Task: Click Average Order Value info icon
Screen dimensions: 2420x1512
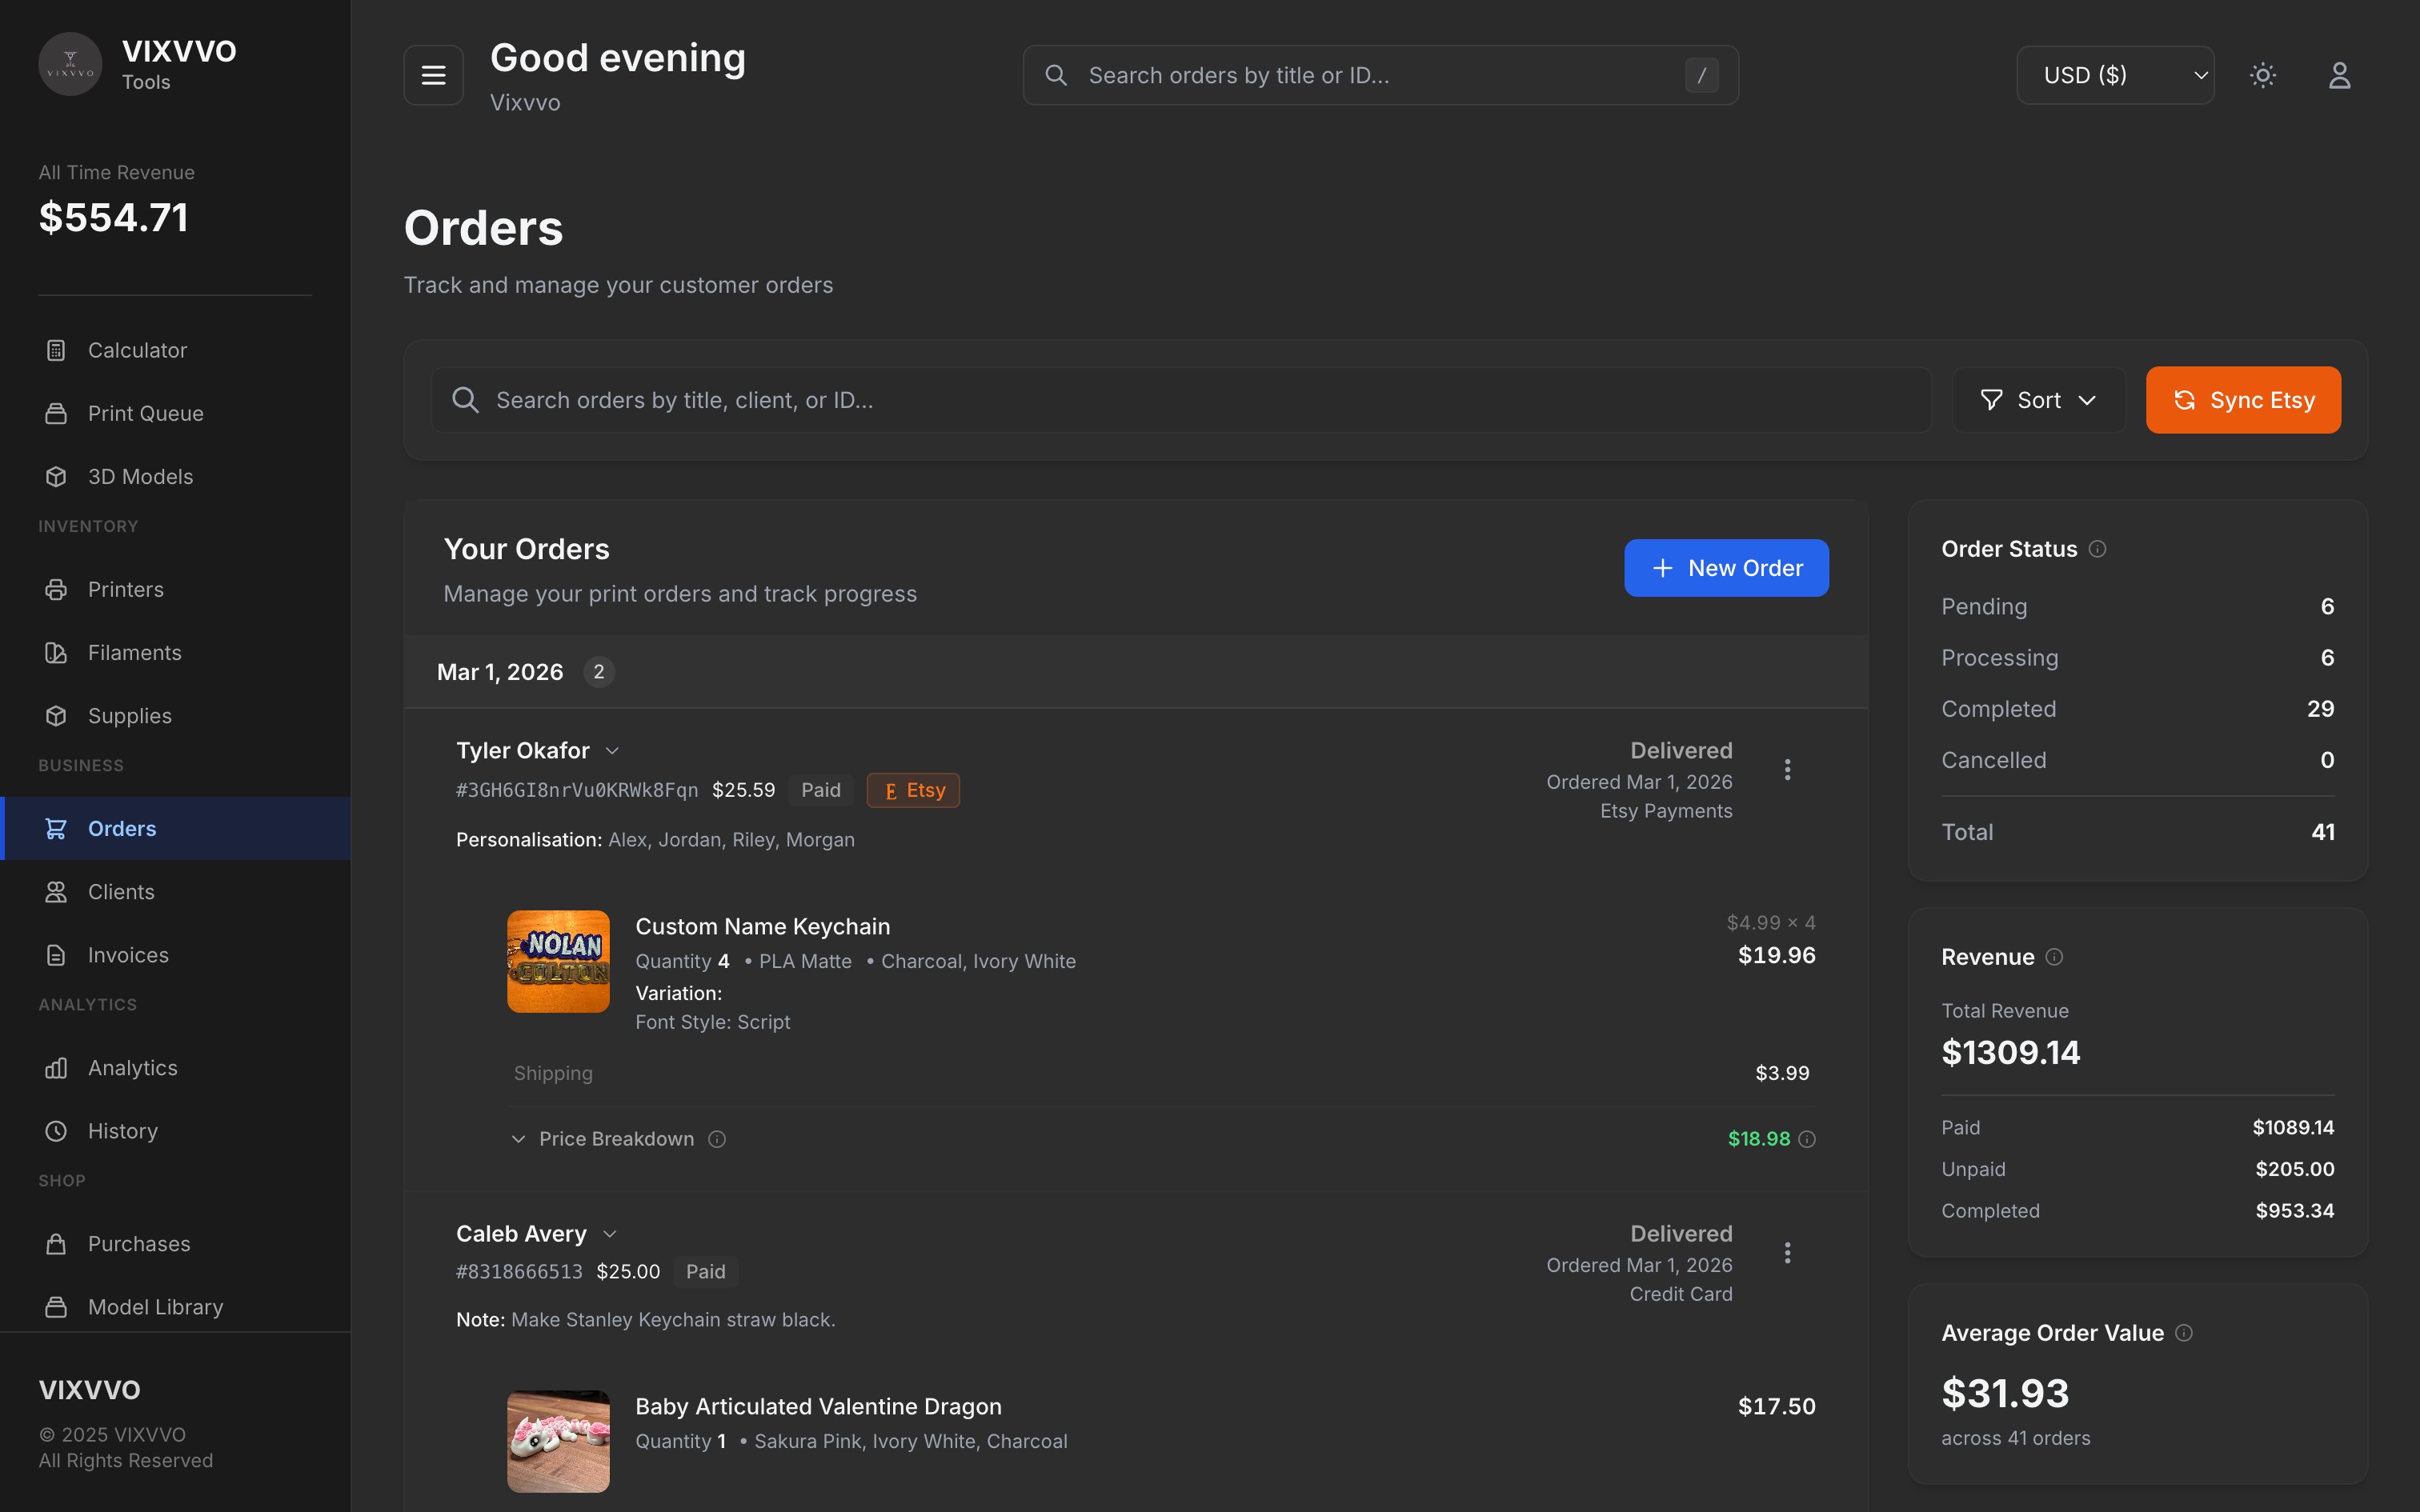Action: [2184, 1333]
